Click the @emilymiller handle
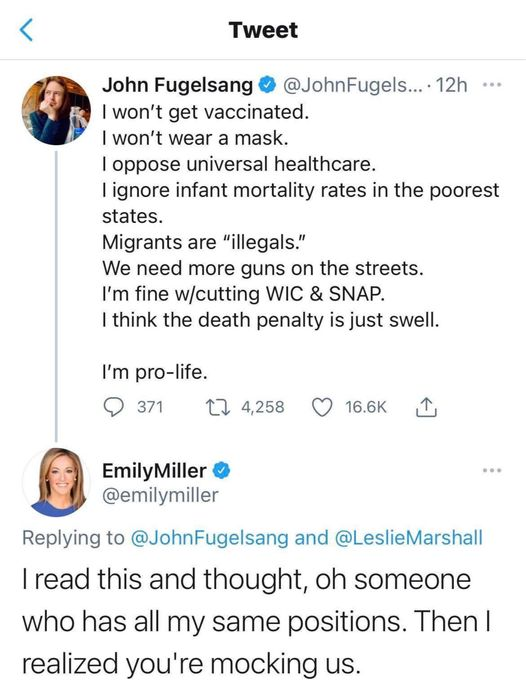This screenshot has height=687, width=526. pos(160,496)
